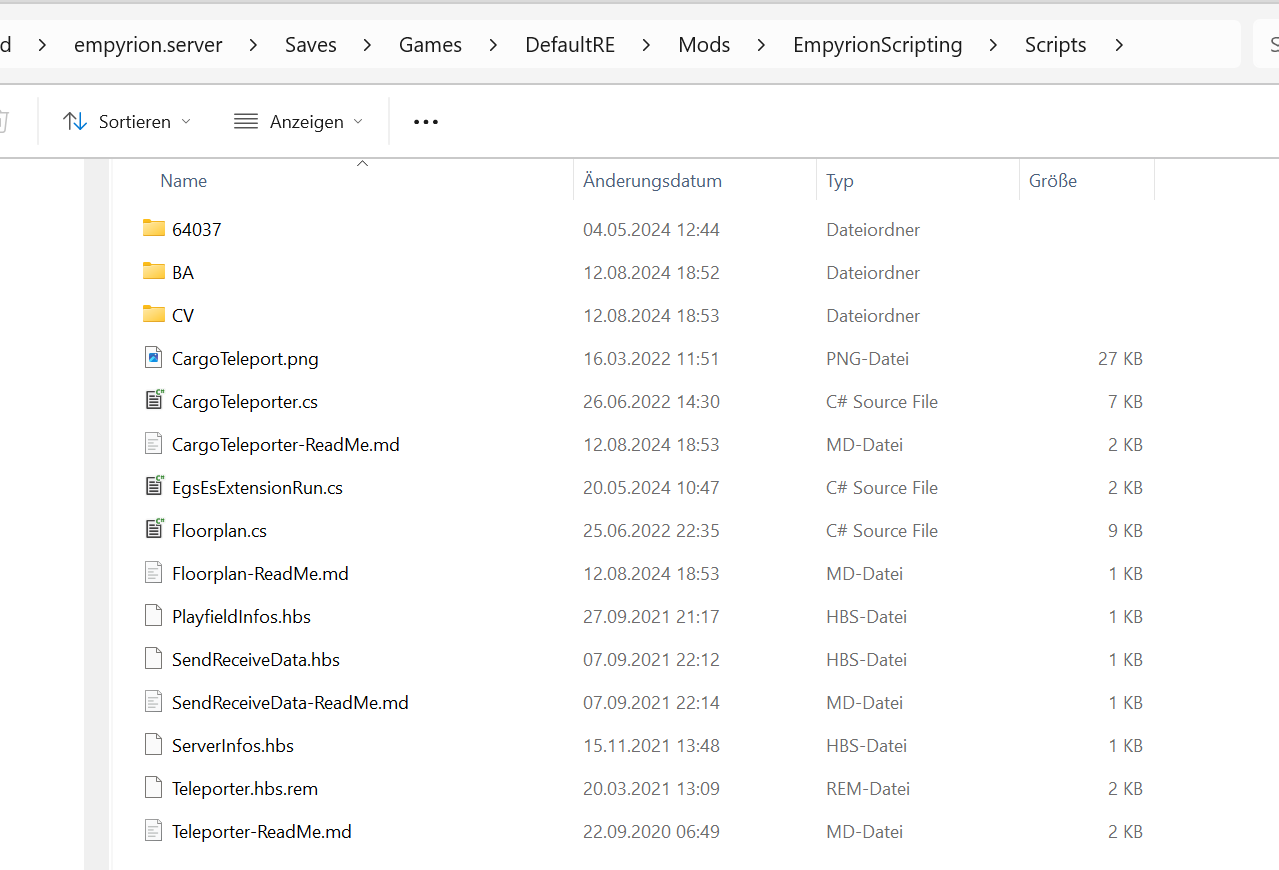The height and width of the screenshot is (870, 1279).
Task: Click the date 04.05.2024 12:44
Action: (651, 229)
